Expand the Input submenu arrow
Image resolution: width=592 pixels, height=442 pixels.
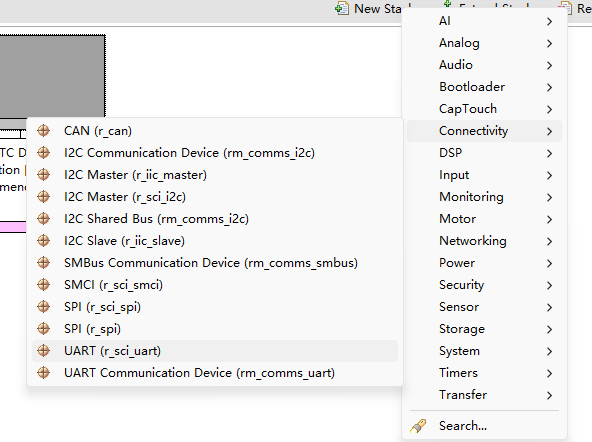pyautogui.click(x=549, y=175)
